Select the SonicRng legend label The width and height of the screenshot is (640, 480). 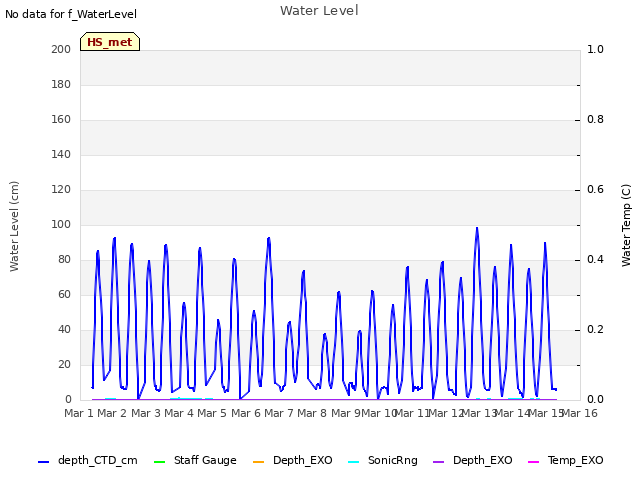(393, 460)
